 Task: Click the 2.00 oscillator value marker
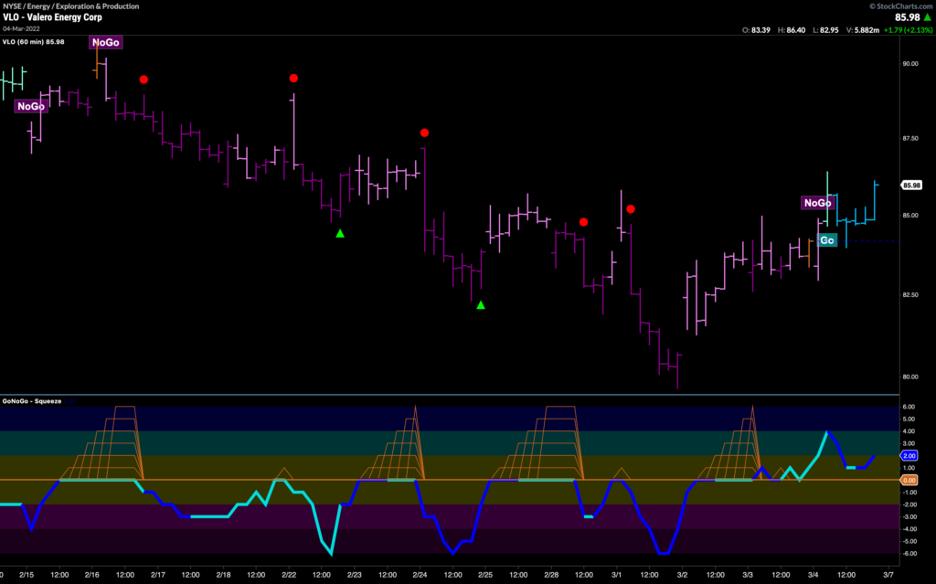(x=910, y=456)
